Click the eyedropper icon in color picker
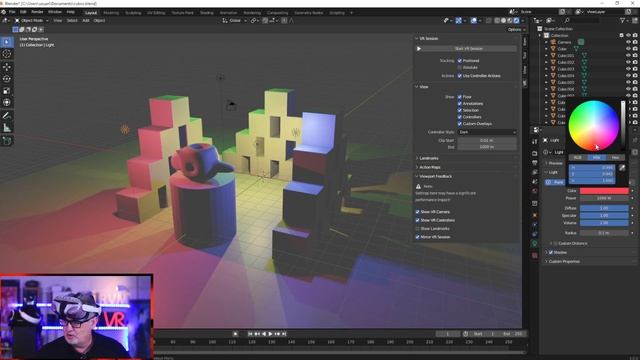The image size is (640, 360). click(622, 168)
